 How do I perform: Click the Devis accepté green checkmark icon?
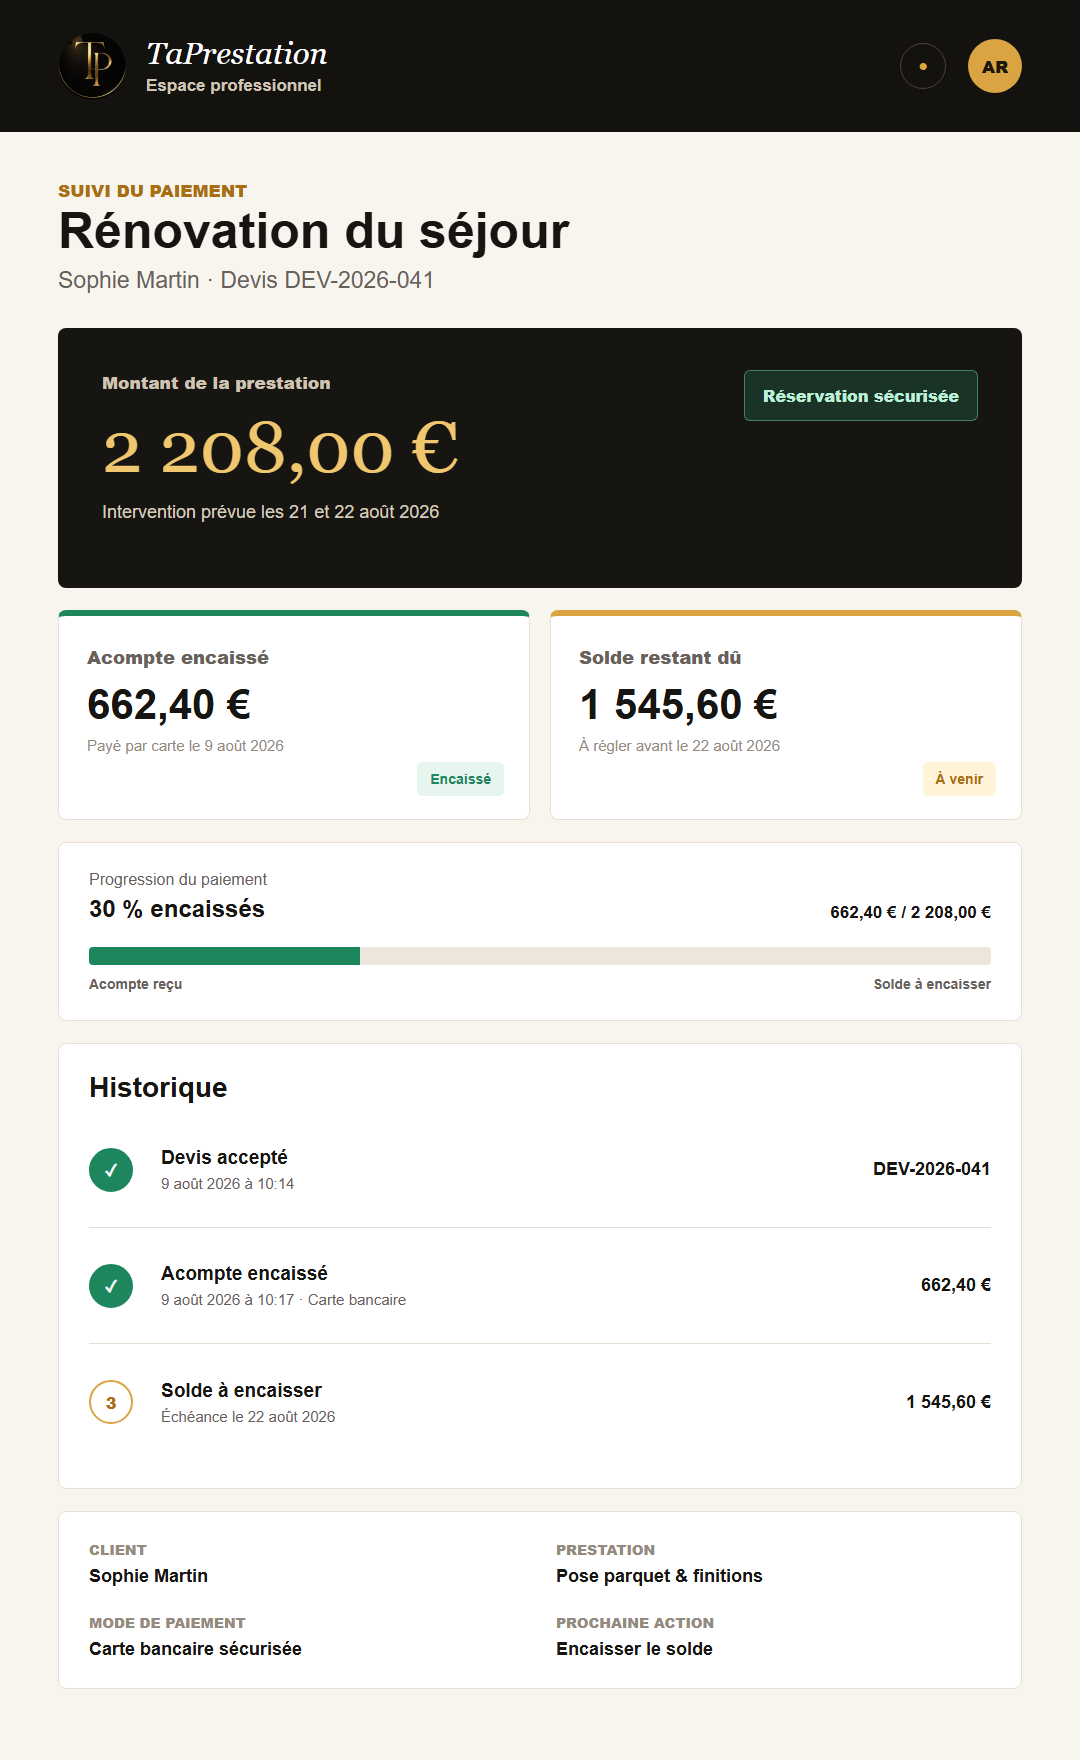coord(111,1170)
